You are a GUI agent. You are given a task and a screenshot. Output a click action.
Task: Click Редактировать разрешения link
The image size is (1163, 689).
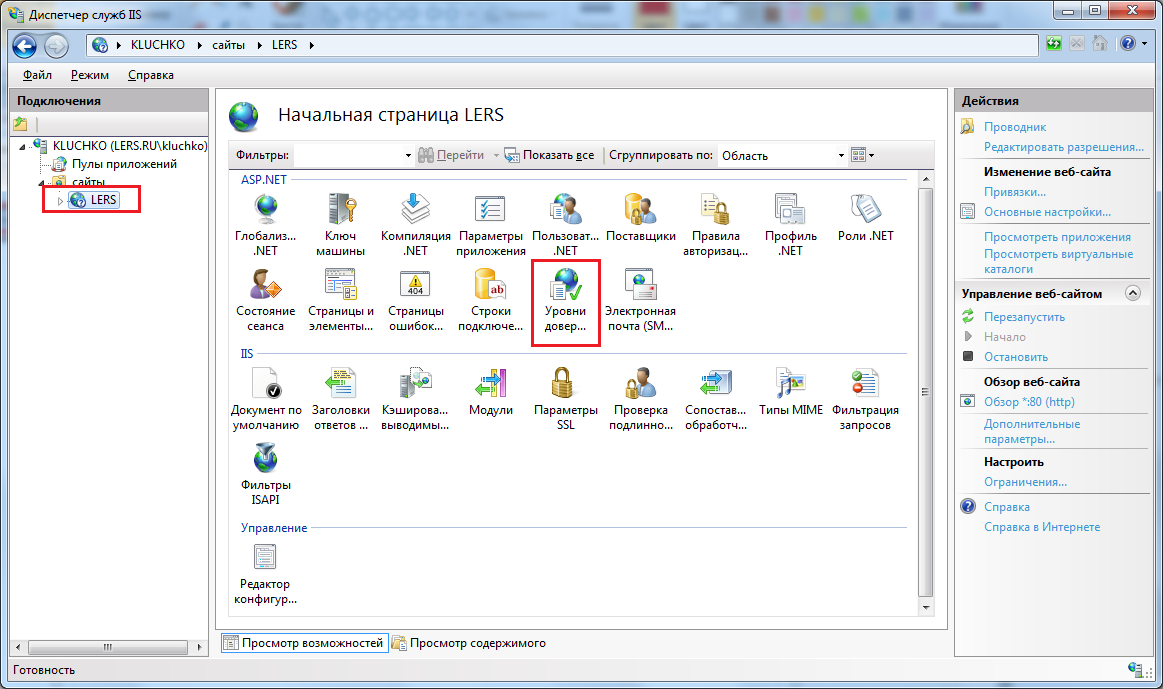1064,147
